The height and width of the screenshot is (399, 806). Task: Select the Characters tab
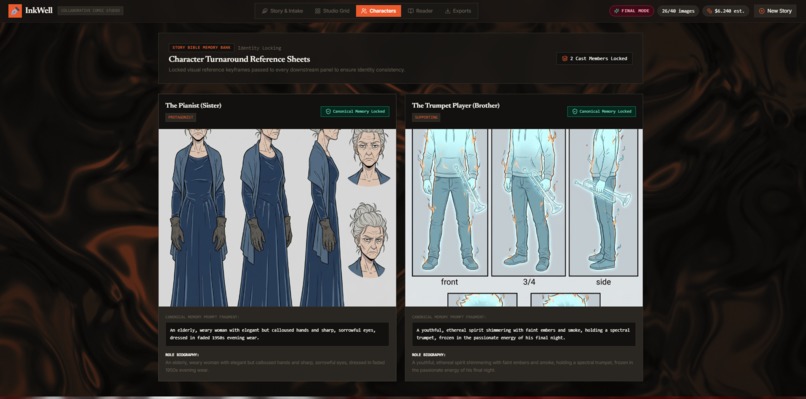tap(378, 11)
